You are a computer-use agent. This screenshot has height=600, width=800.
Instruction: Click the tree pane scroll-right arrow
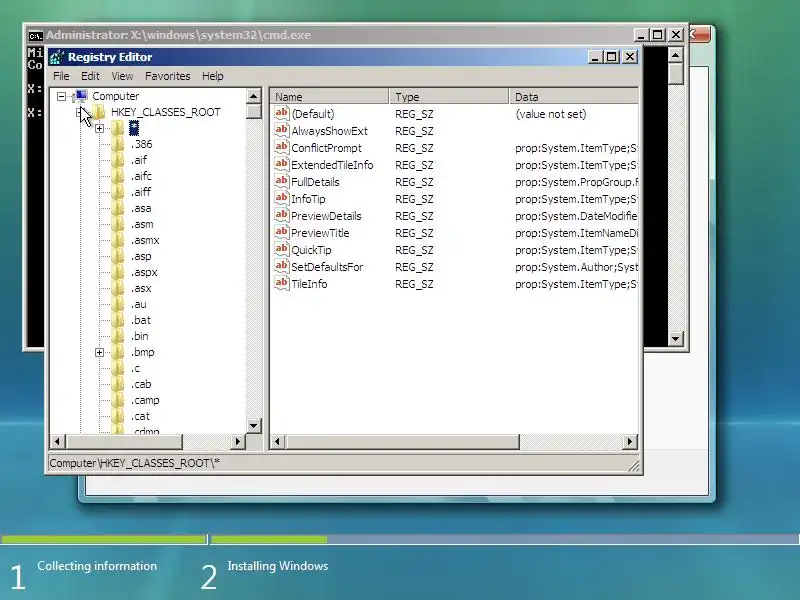coord(237,441)
